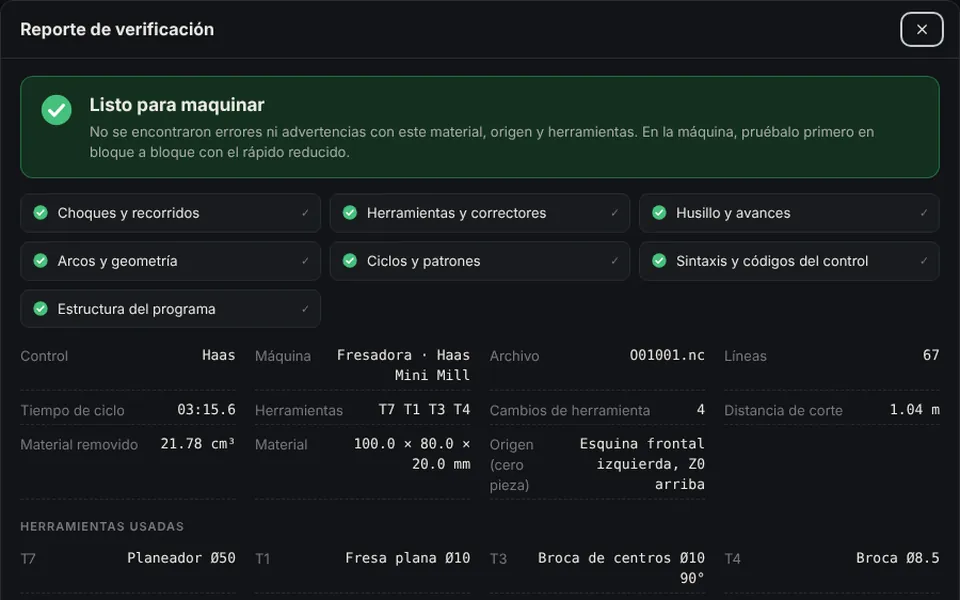
Task: Expand the Choques y recorridos row chevron
Action: [x=305, y=213]
